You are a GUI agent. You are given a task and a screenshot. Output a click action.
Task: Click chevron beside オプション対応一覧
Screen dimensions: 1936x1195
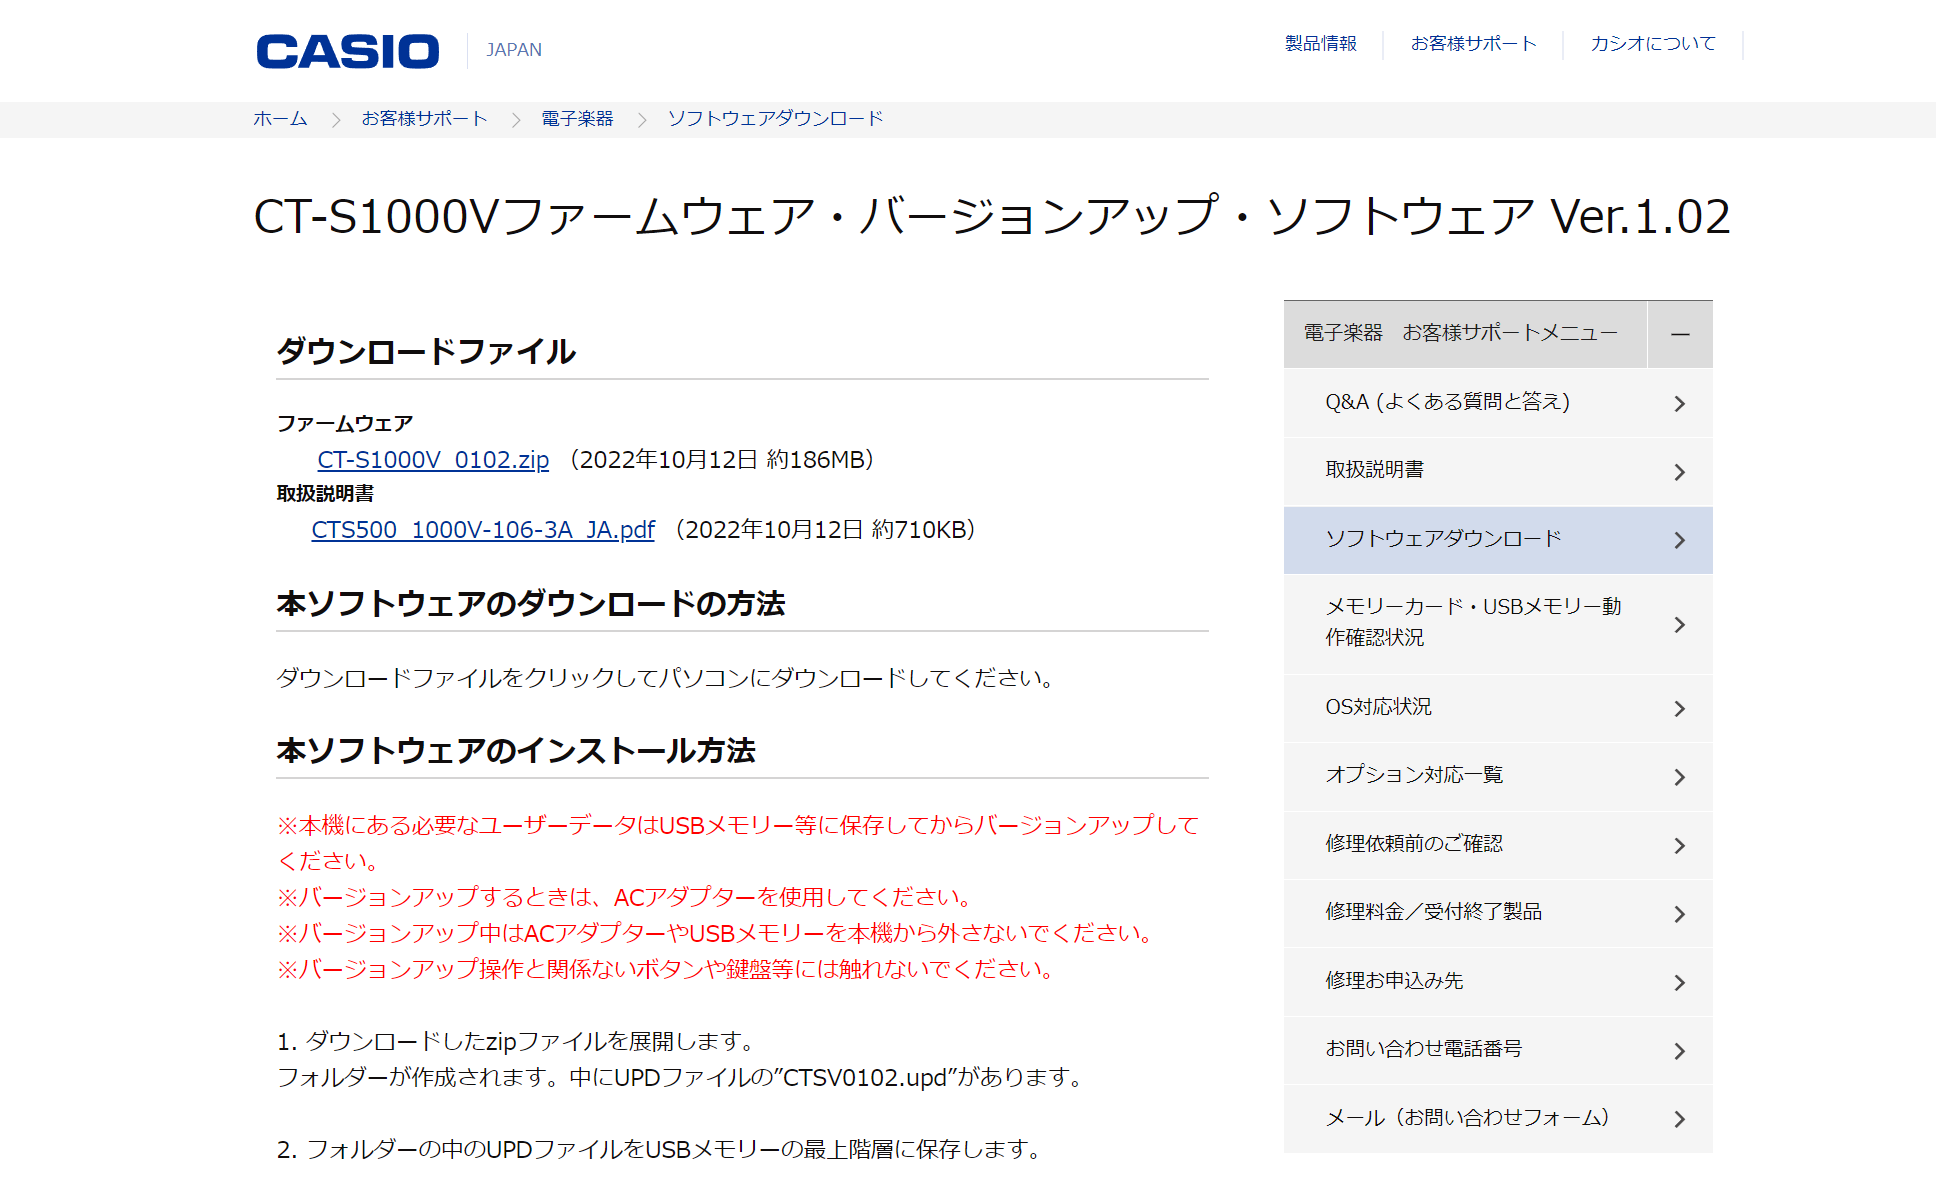point(1679,776)
